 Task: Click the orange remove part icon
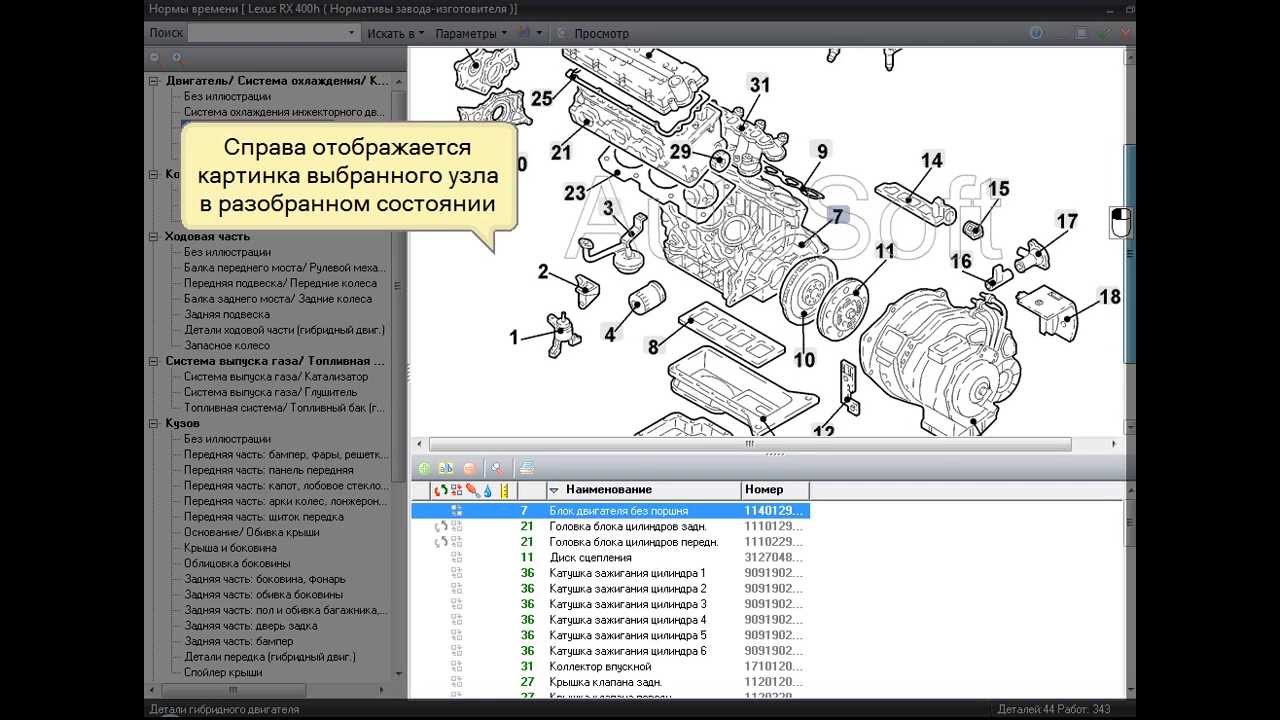coord(469,468)
